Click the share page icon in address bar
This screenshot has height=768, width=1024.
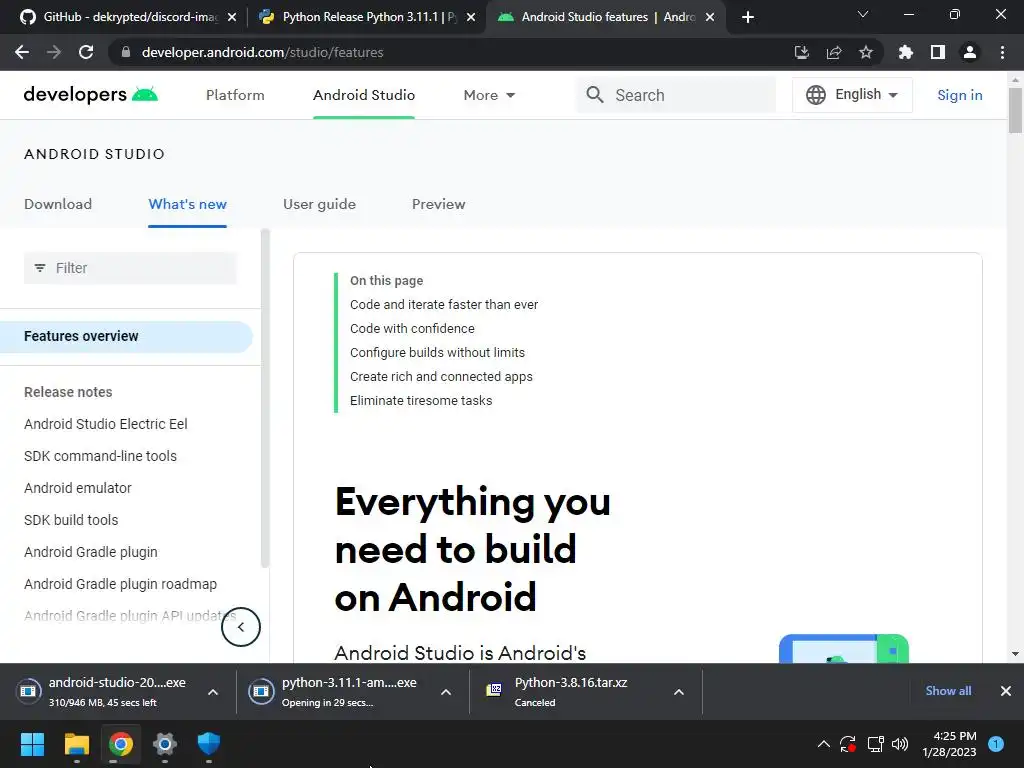click(x=834, y=52)
